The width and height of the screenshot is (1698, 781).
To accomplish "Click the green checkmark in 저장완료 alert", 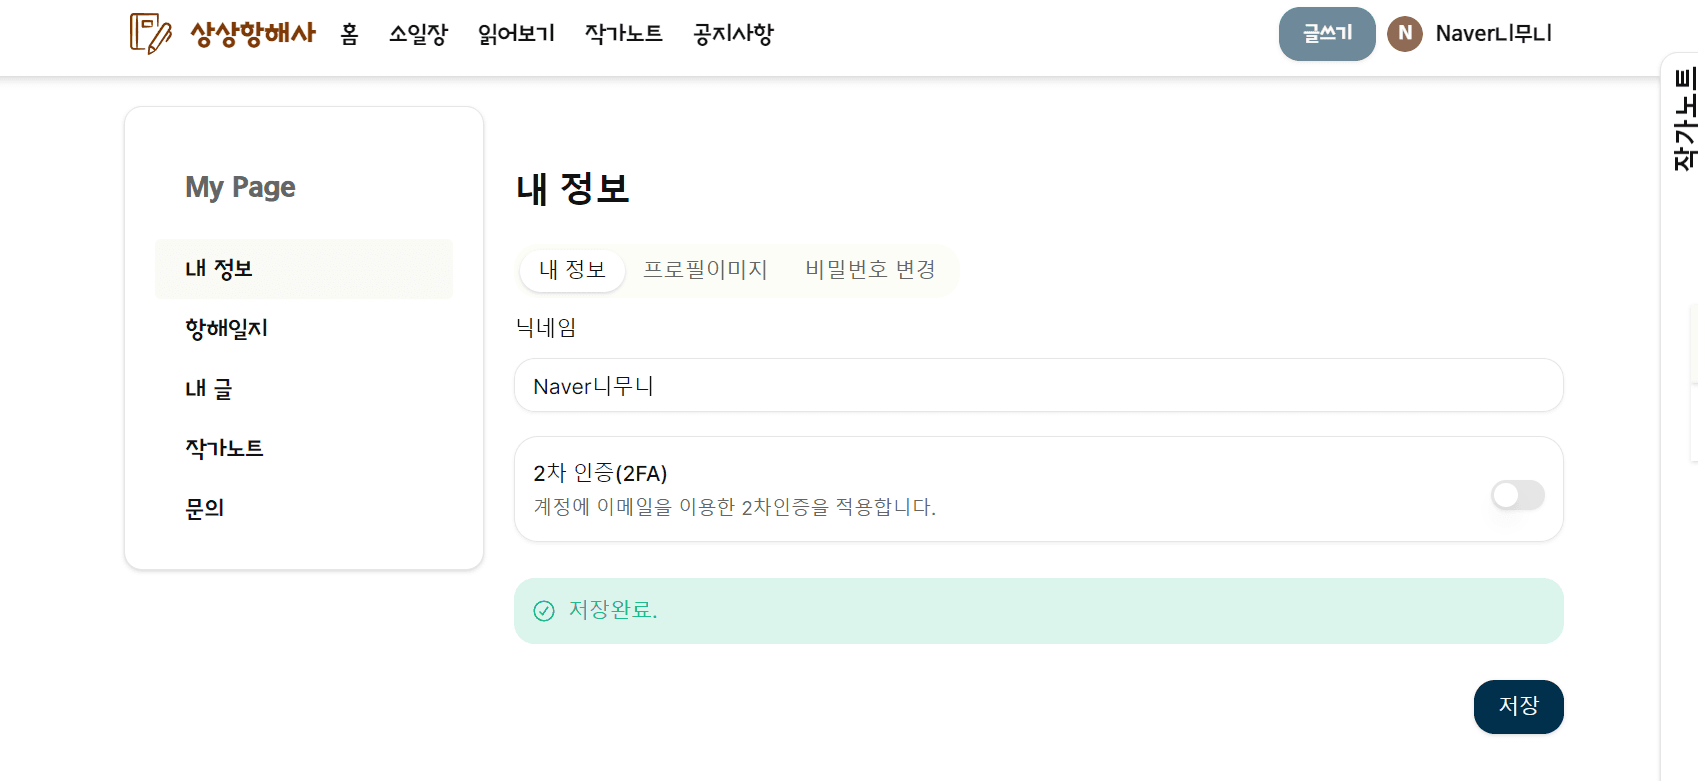I will tap(544, 611).
